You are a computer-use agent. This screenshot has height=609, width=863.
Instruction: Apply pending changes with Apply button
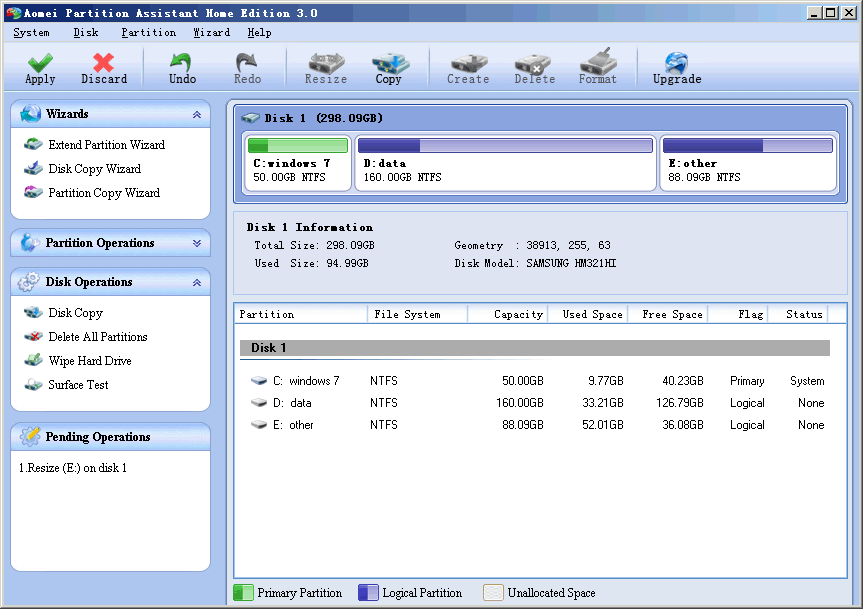pyautogui.click(x=40, y=68)
